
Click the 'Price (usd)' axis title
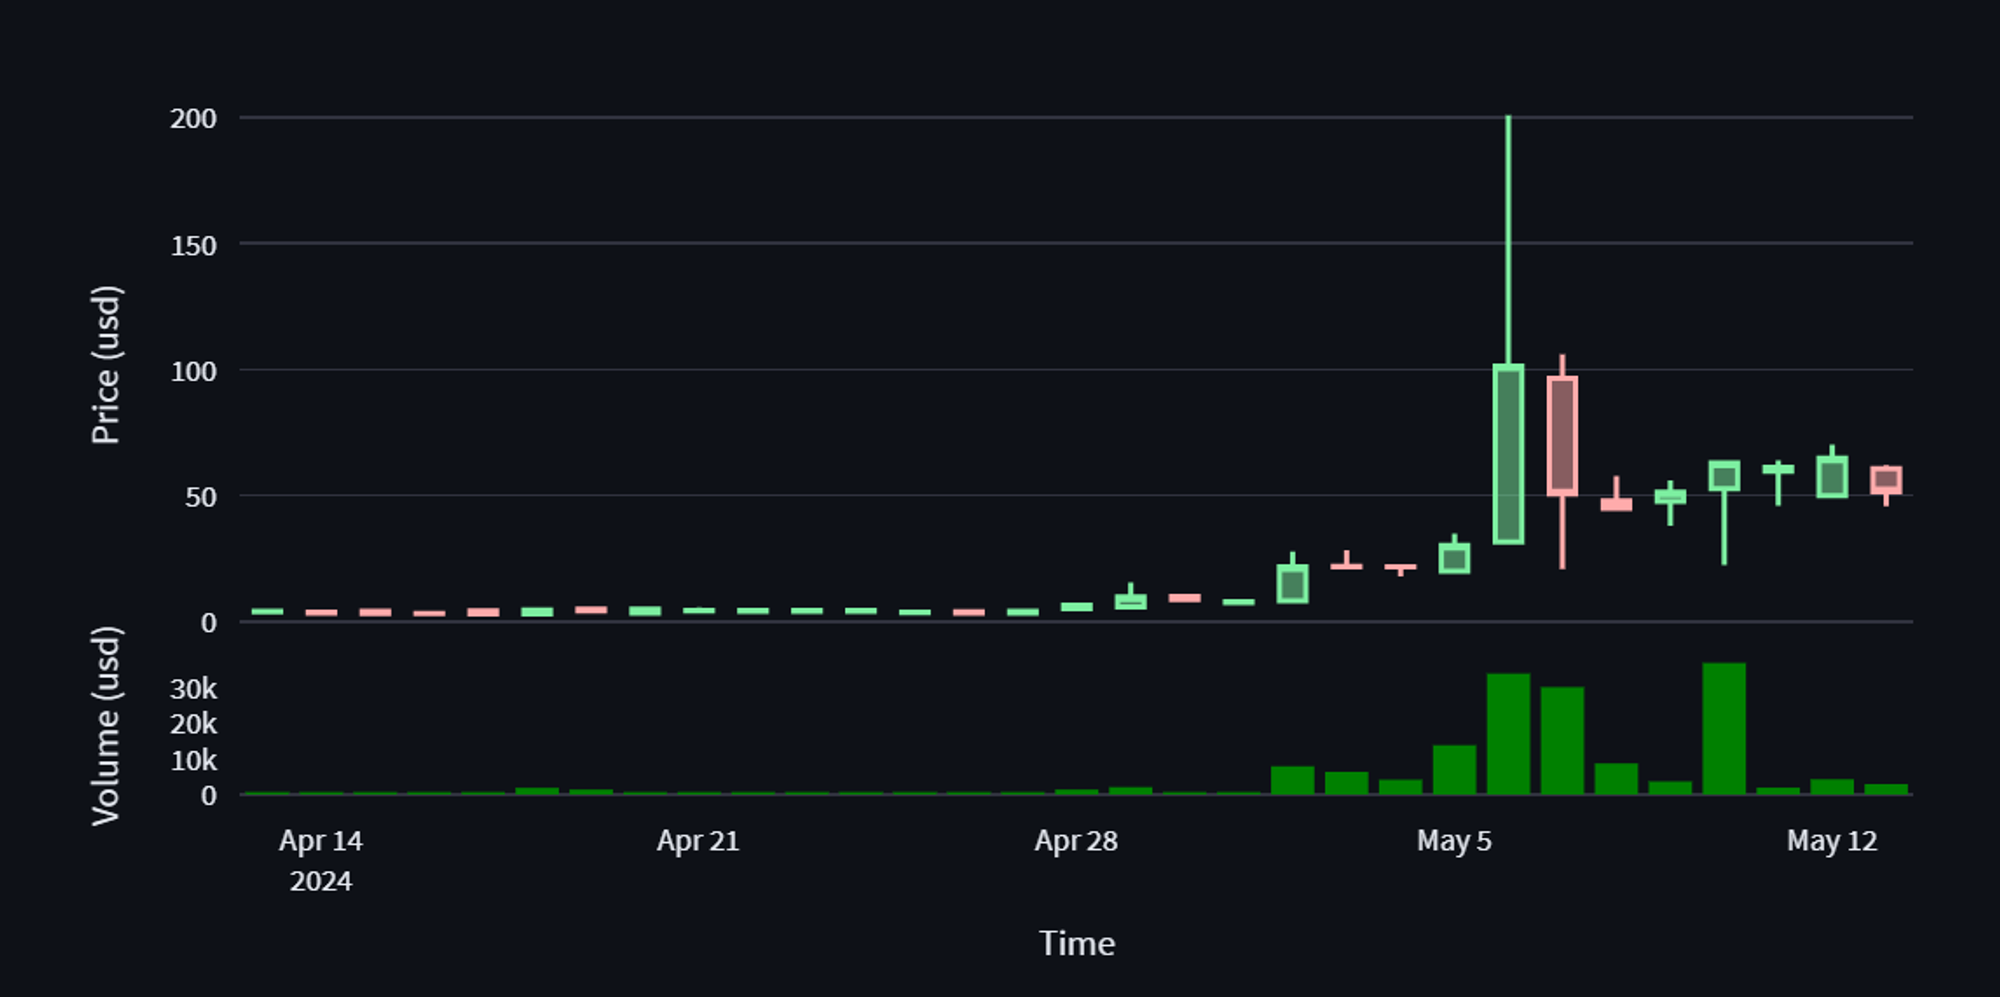(105, 365)
